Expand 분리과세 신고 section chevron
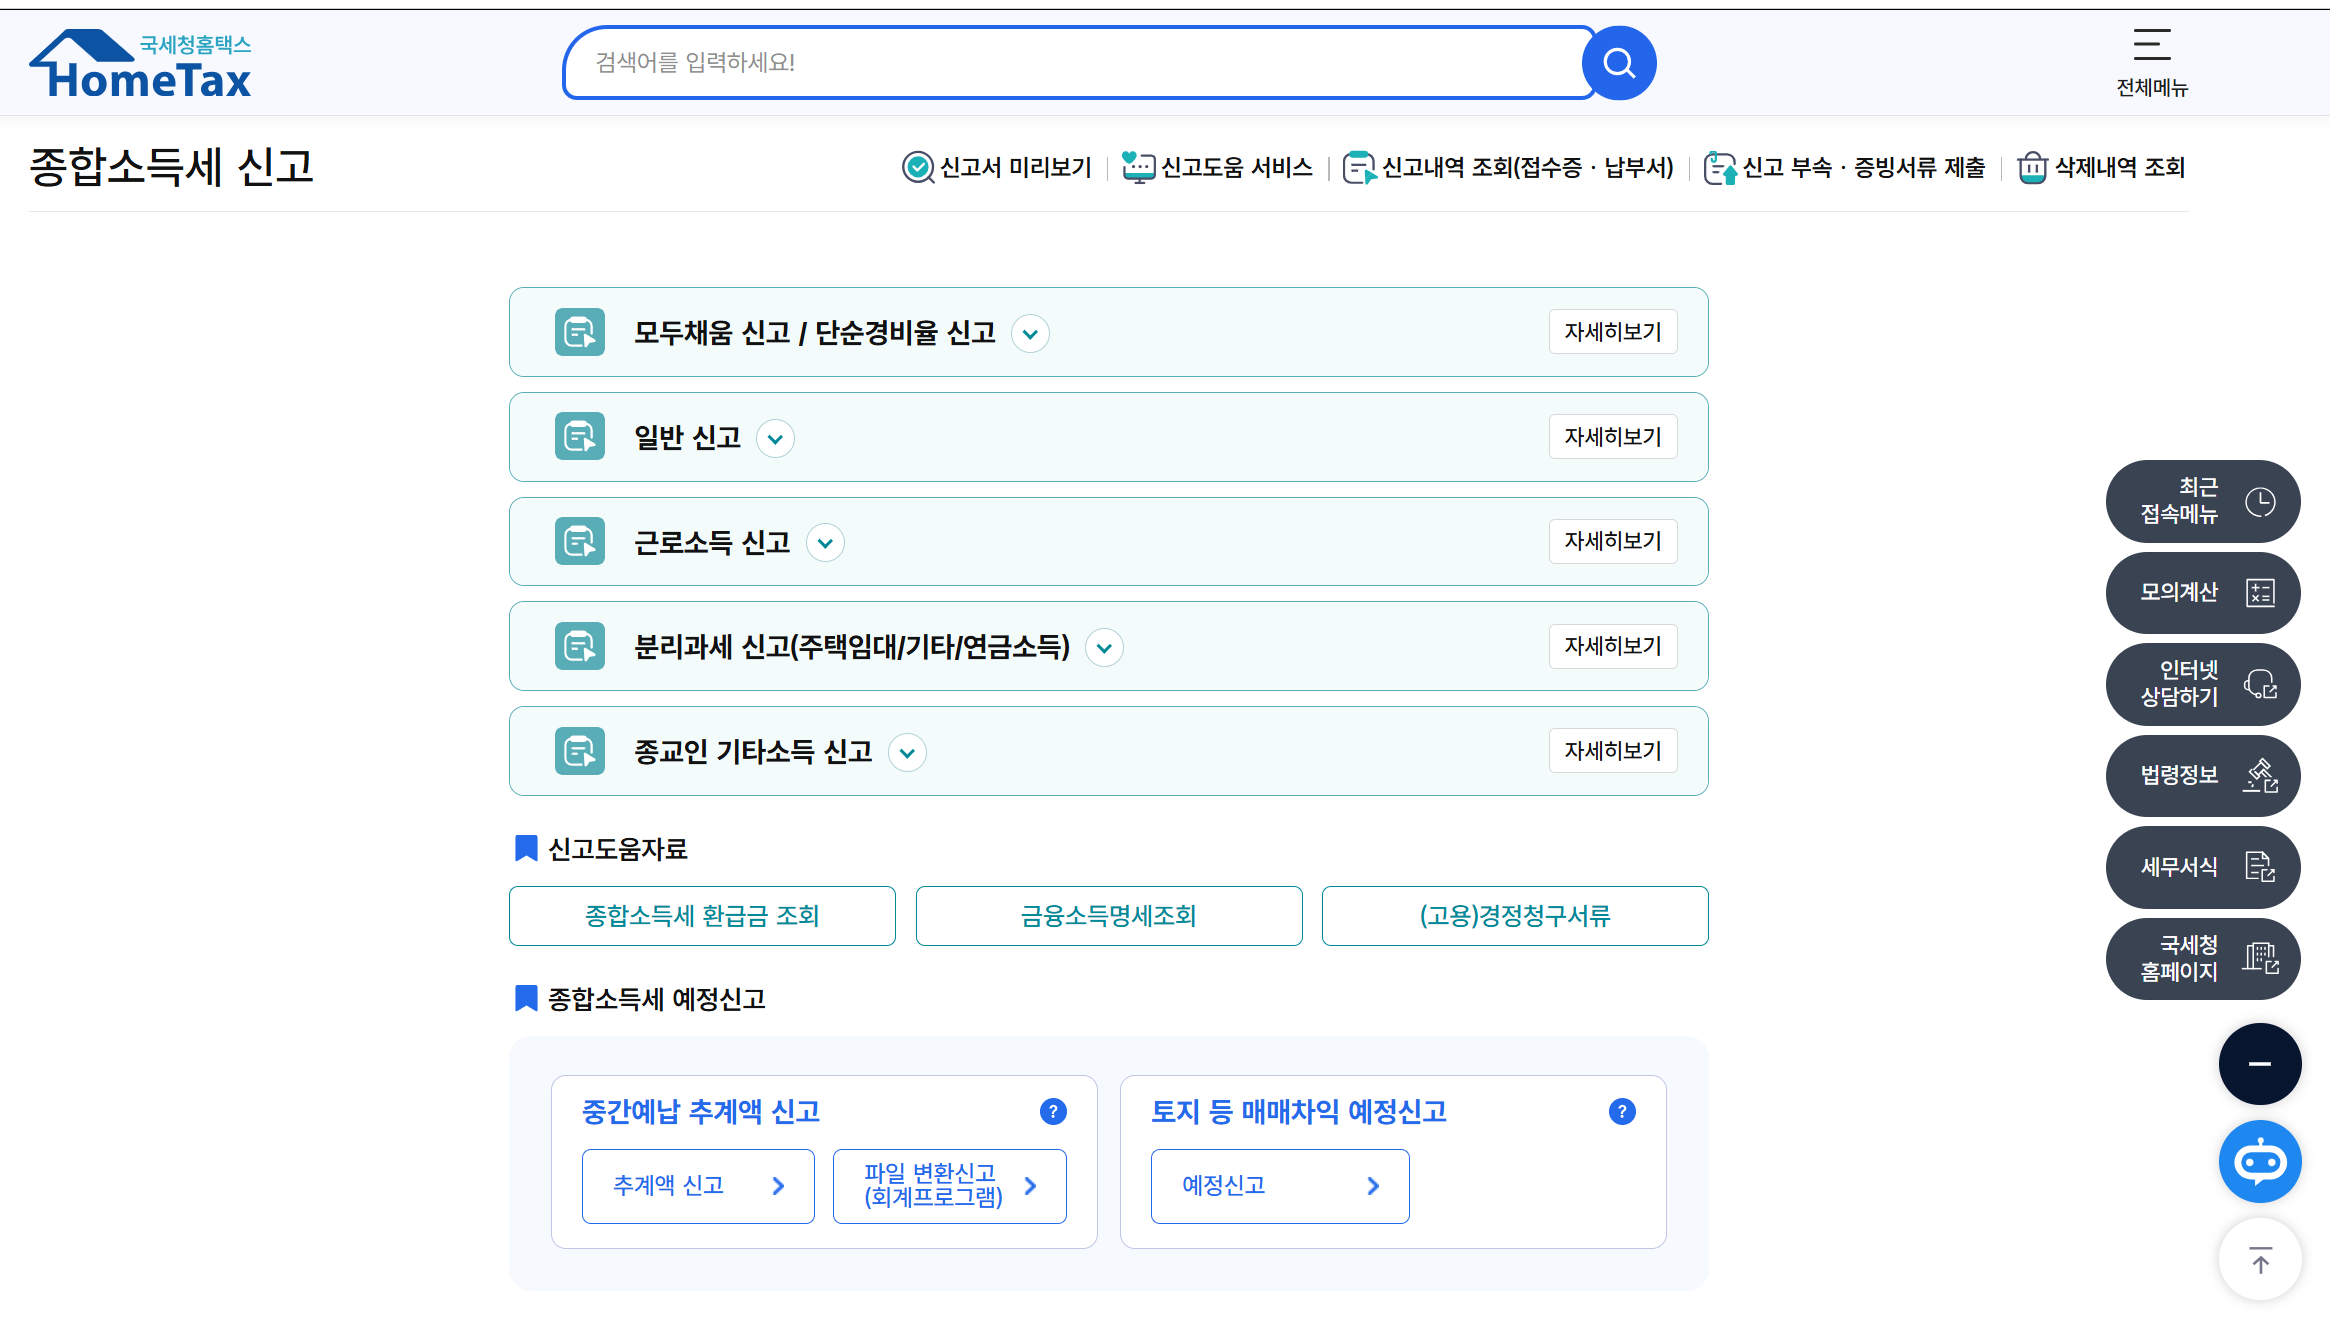 point(1104,648)
